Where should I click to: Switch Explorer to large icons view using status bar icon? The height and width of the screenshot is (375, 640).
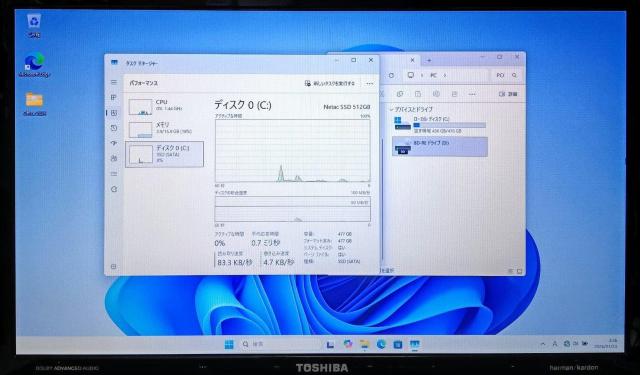tap(519, 271)
